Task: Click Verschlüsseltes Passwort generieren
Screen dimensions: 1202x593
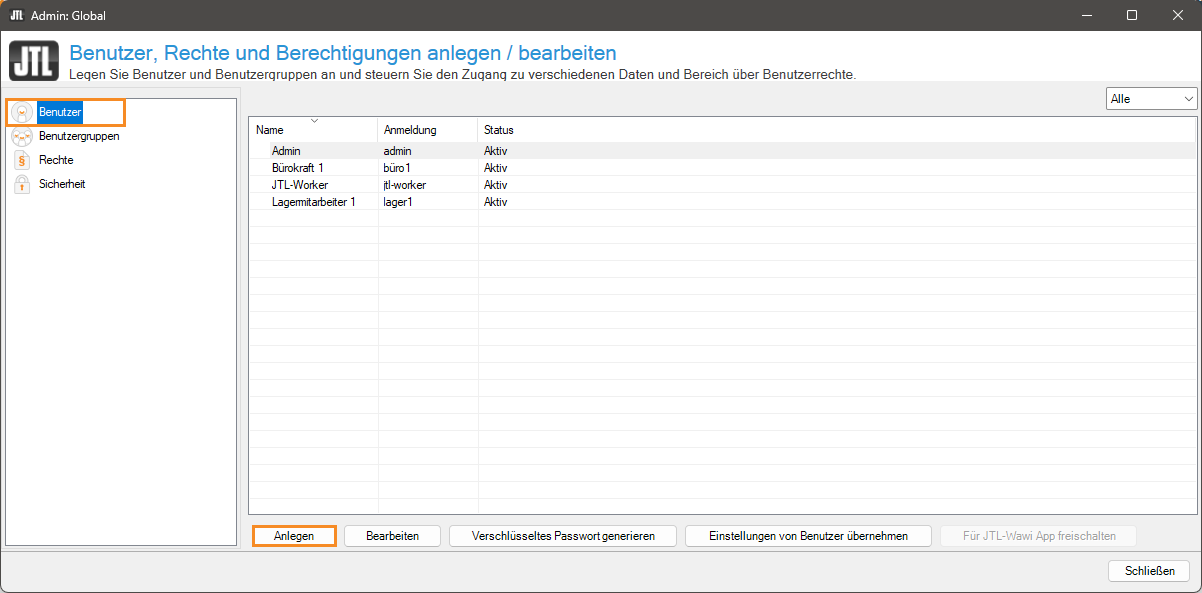Action: [x=563, y=536]
